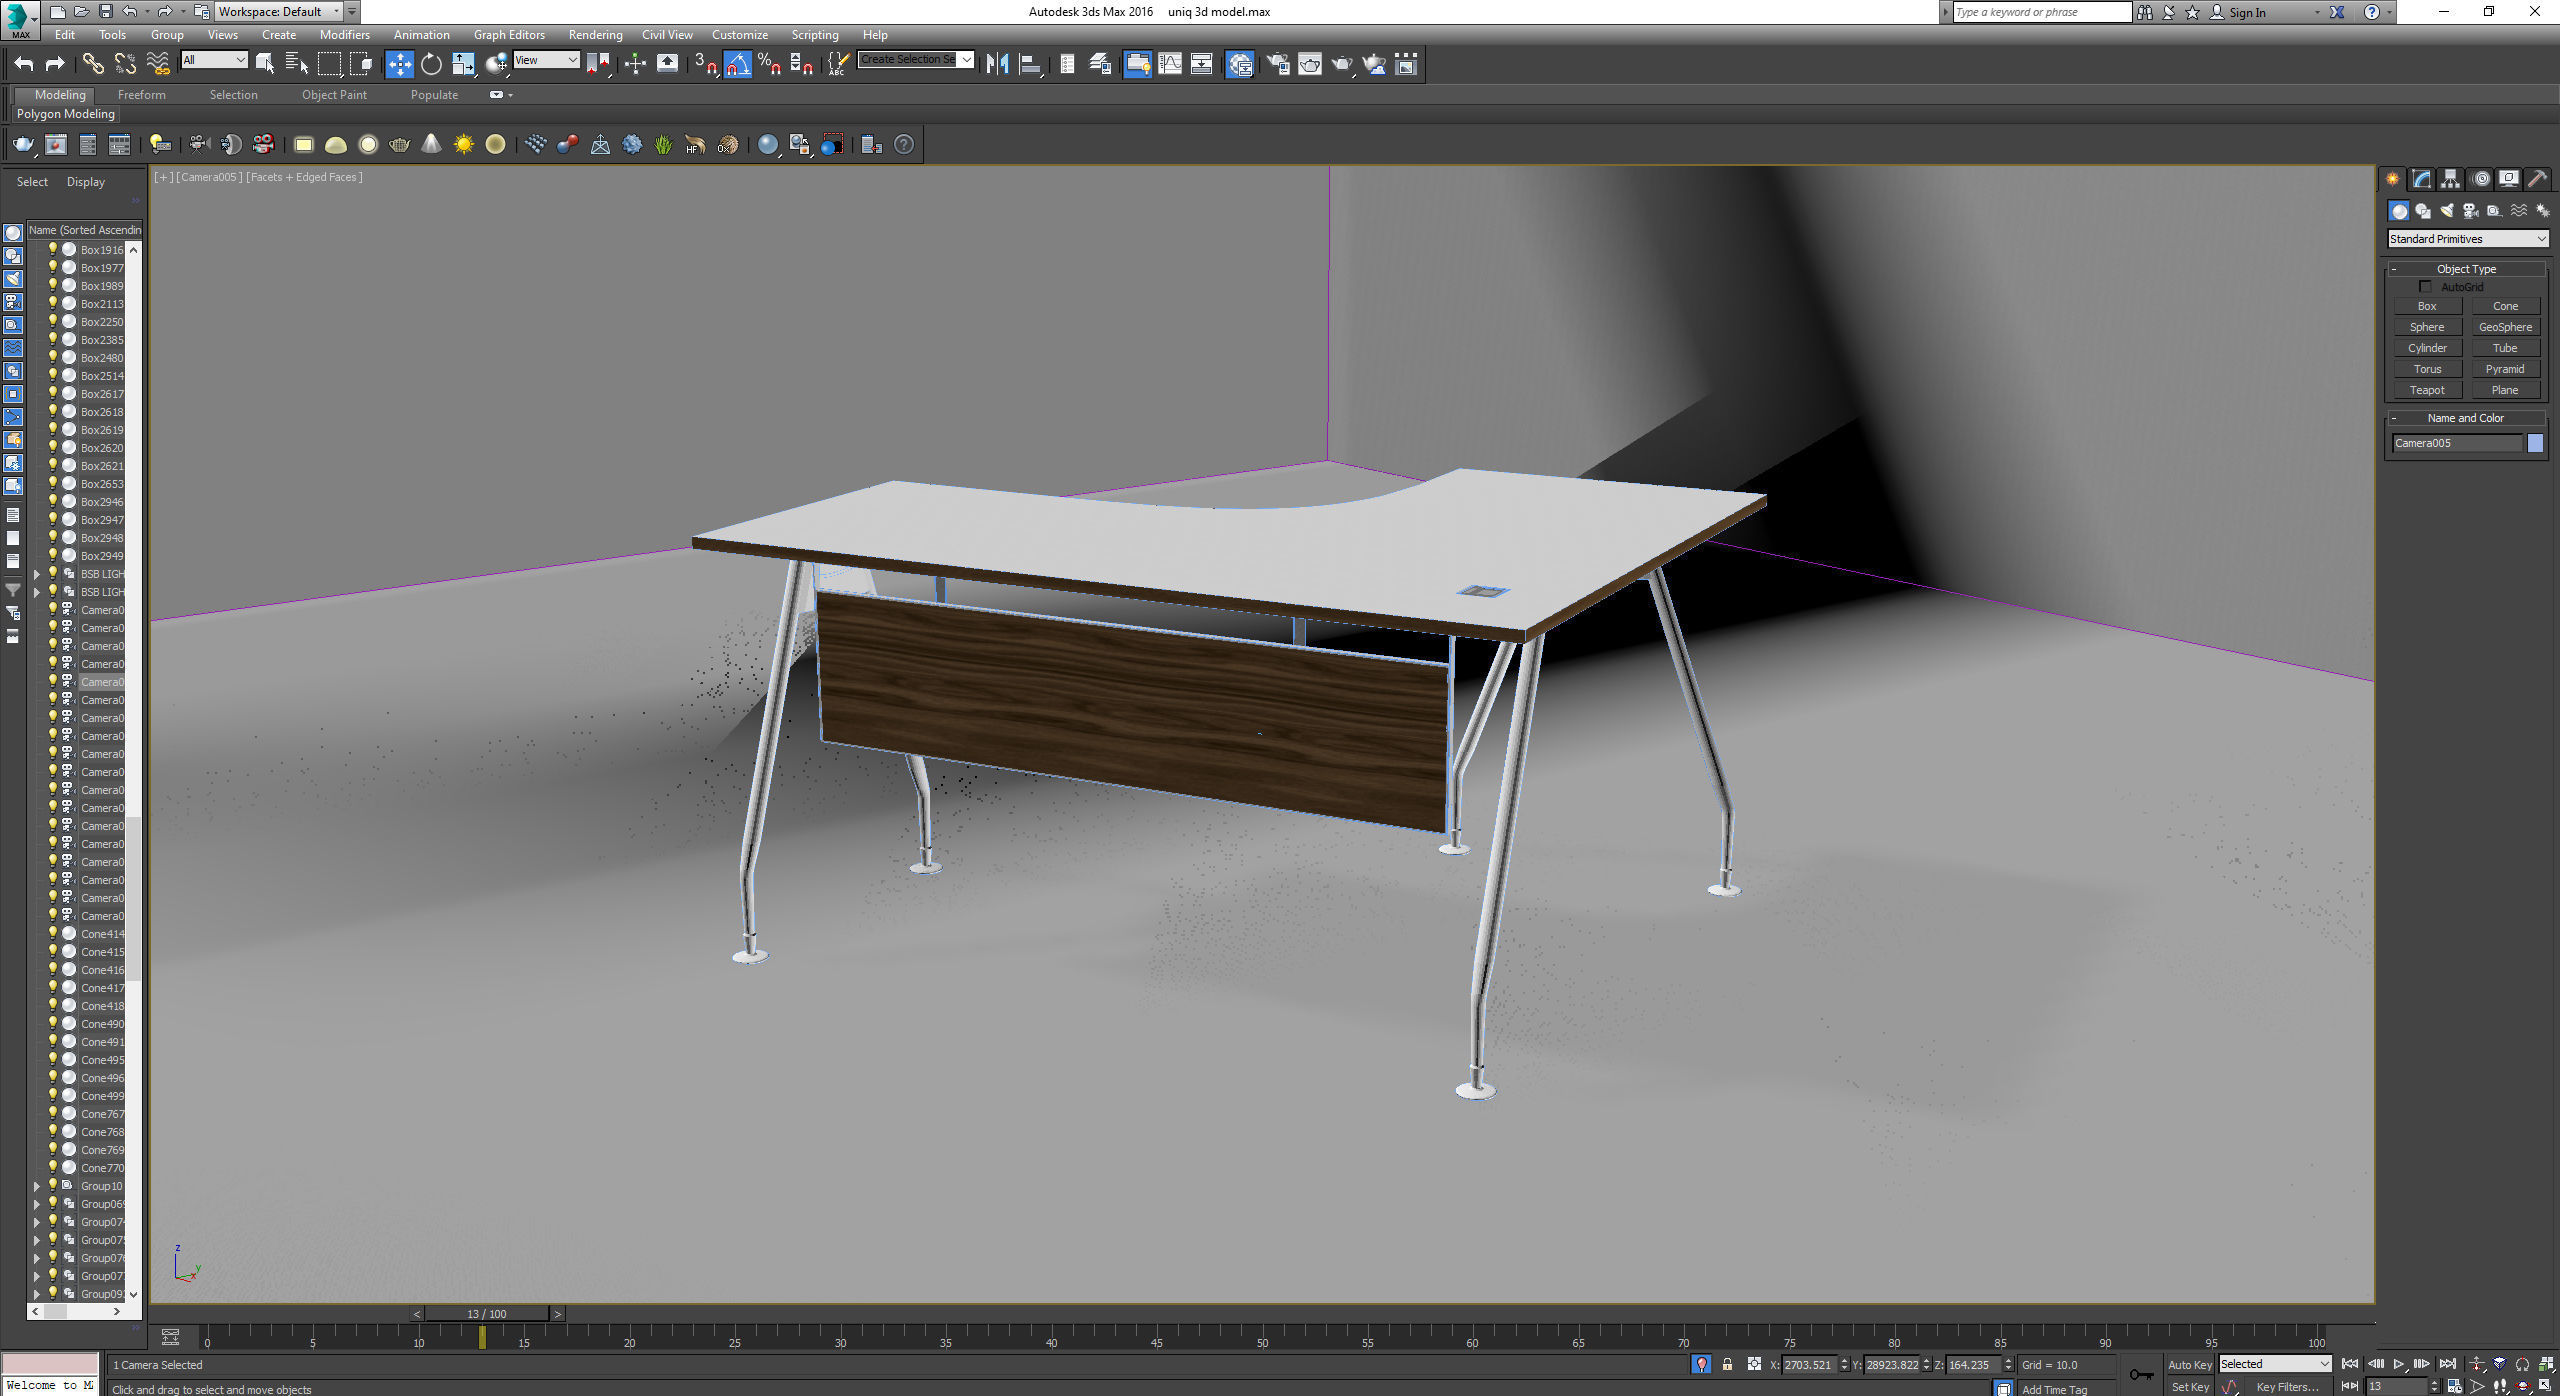Screen dimensions: 2560x1396
Task: Toggle the 3D Snaps button
Action: [706, 64]
